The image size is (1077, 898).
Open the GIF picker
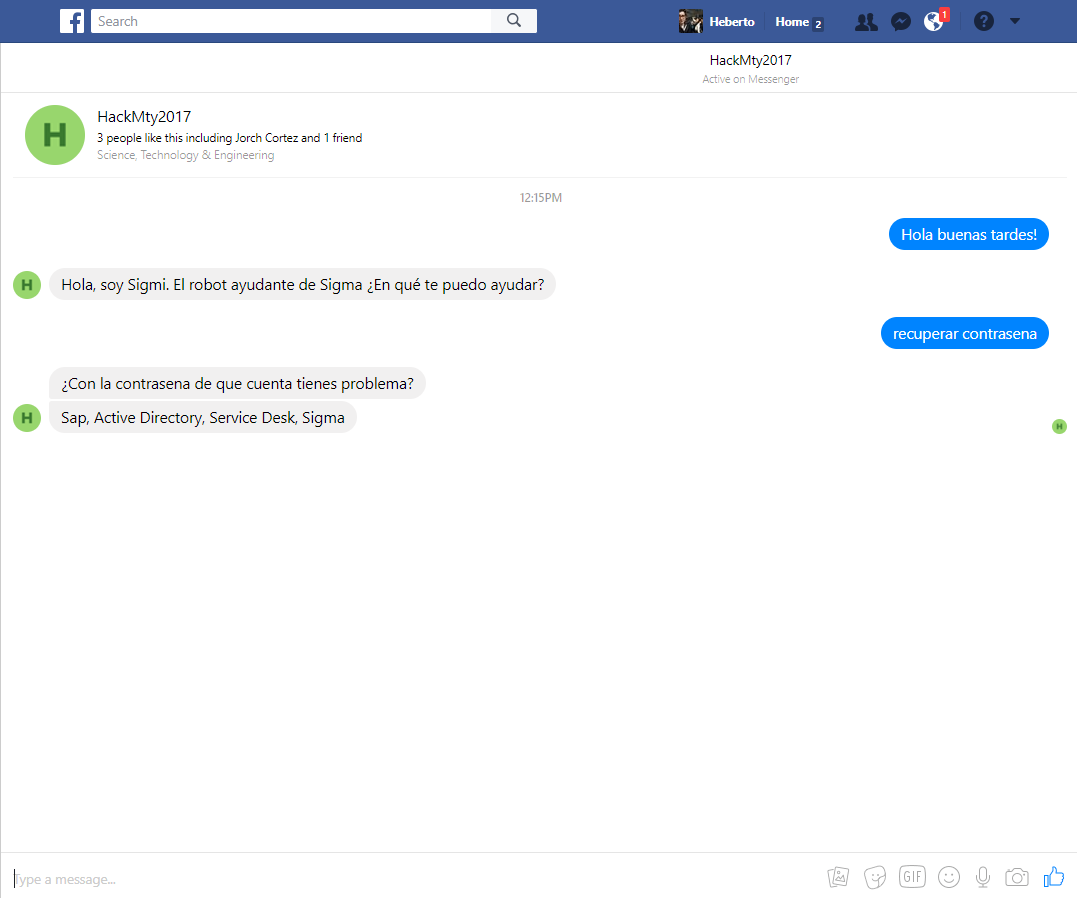912,877
